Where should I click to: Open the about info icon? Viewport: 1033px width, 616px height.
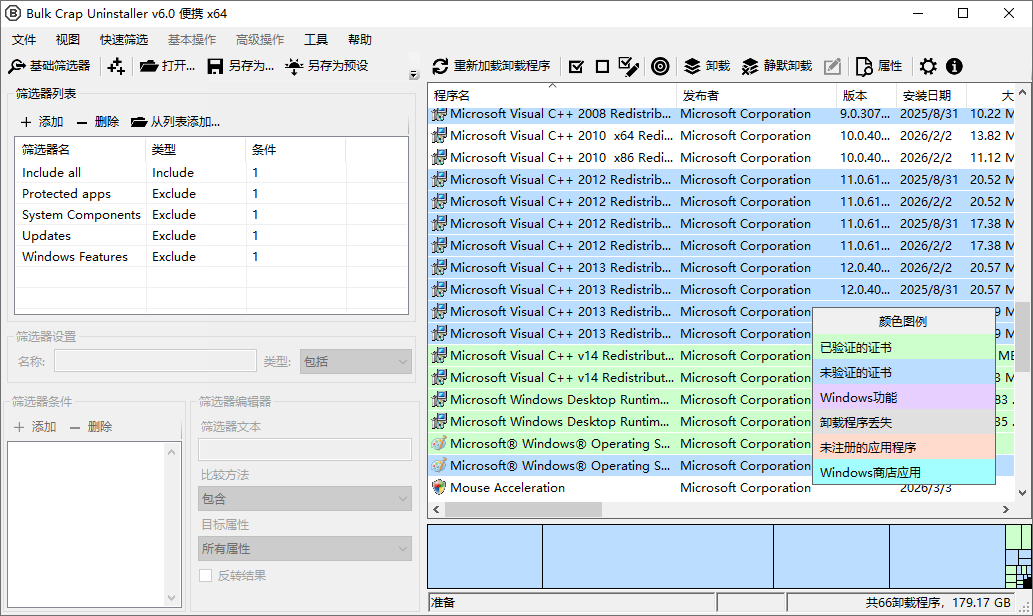953,66
